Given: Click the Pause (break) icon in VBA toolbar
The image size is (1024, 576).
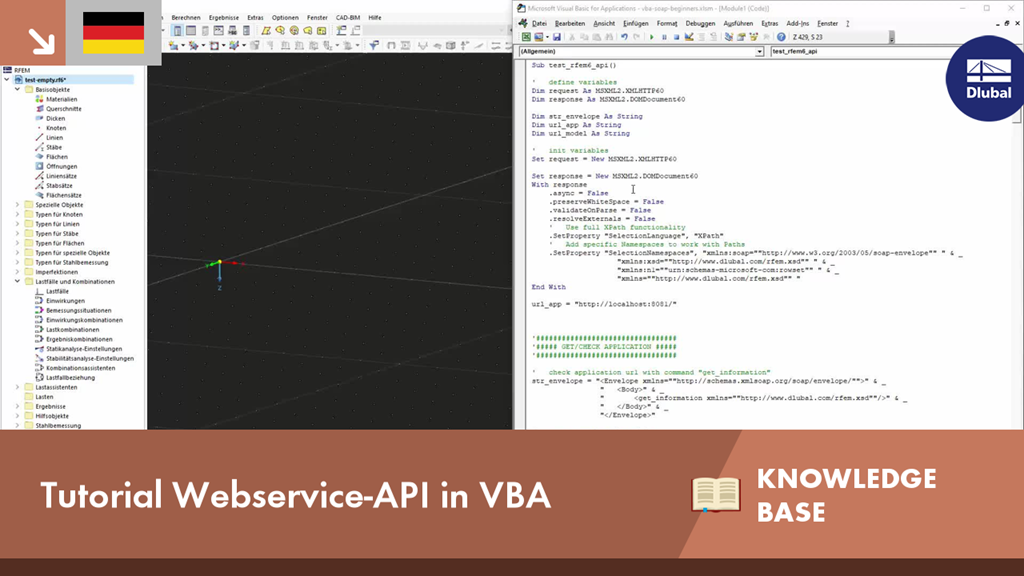Looking at the screenshot, I should pos(664,37).
